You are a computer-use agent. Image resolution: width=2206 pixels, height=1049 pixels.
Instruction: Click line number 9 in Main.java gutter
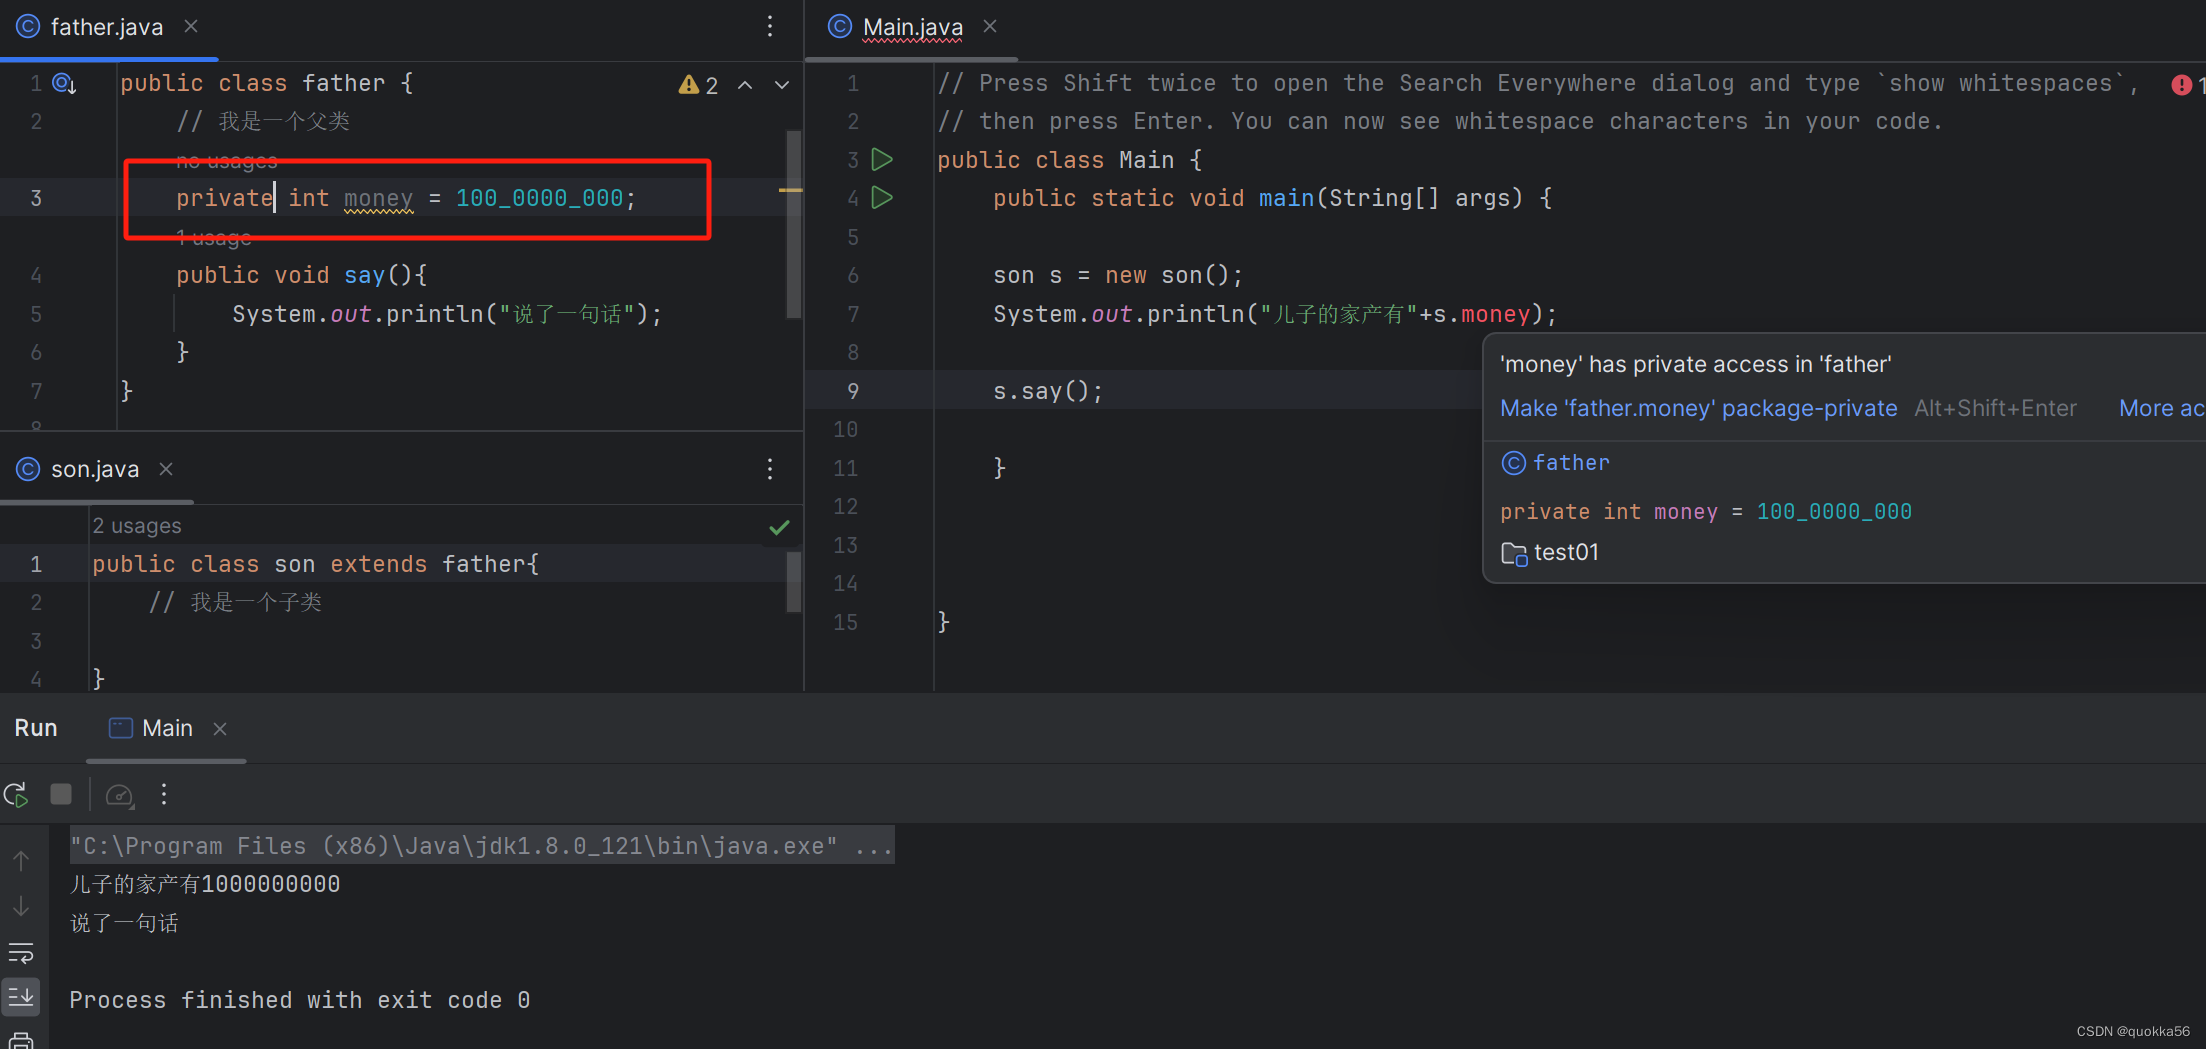point(852,391)
